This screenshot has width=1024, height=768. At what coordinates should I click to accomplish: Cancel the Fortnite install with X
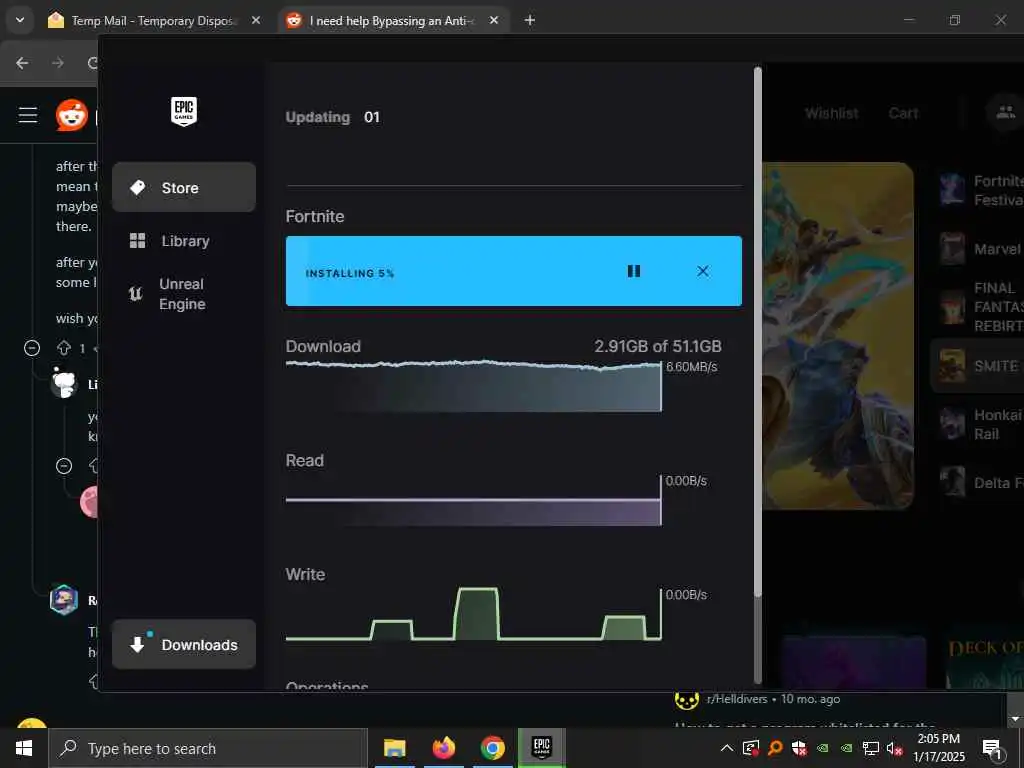(x=703, y=271)
